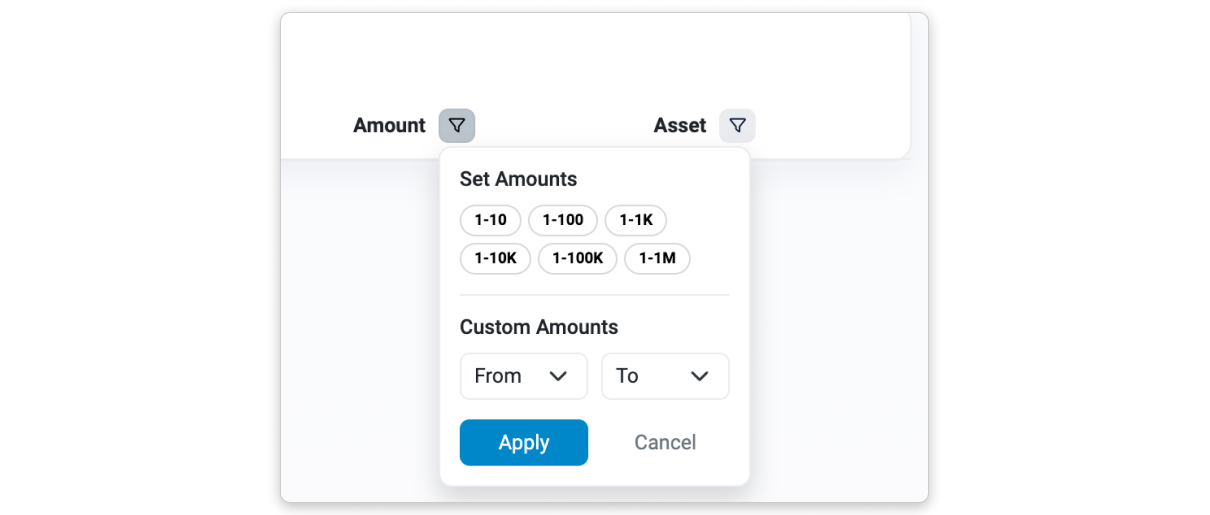Click the Custom Amounts heading
This screenshot has height=515, width=1210.
pos(538,327)
